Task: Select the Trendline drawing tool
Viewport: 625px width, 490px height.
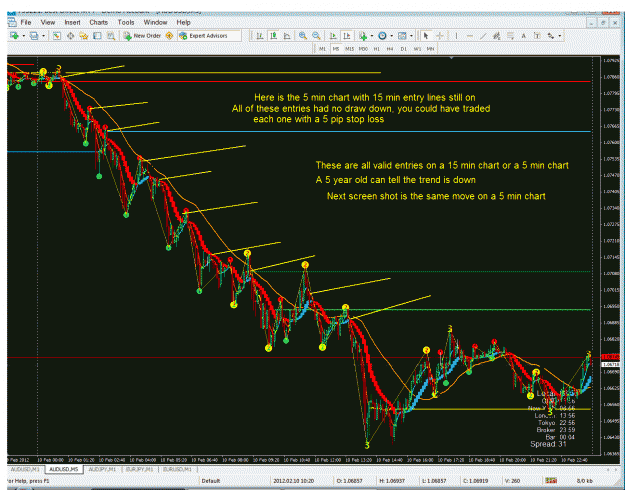Action: point(483,36)
